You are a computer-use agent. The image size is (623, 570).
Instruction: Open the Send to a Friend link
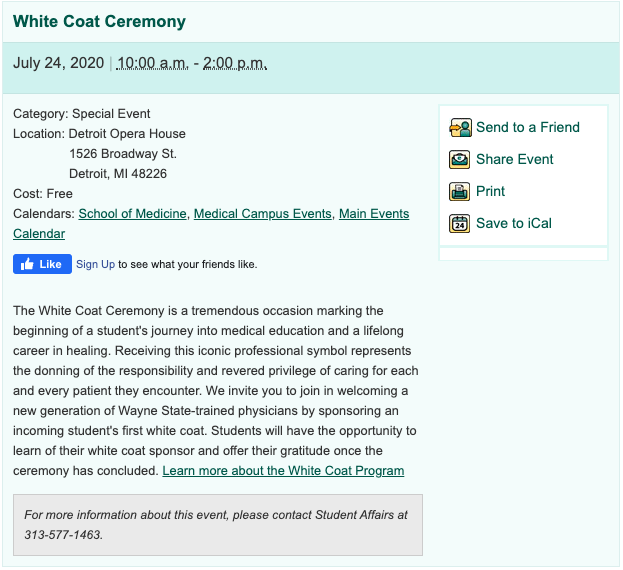click(x=527, y=128)
